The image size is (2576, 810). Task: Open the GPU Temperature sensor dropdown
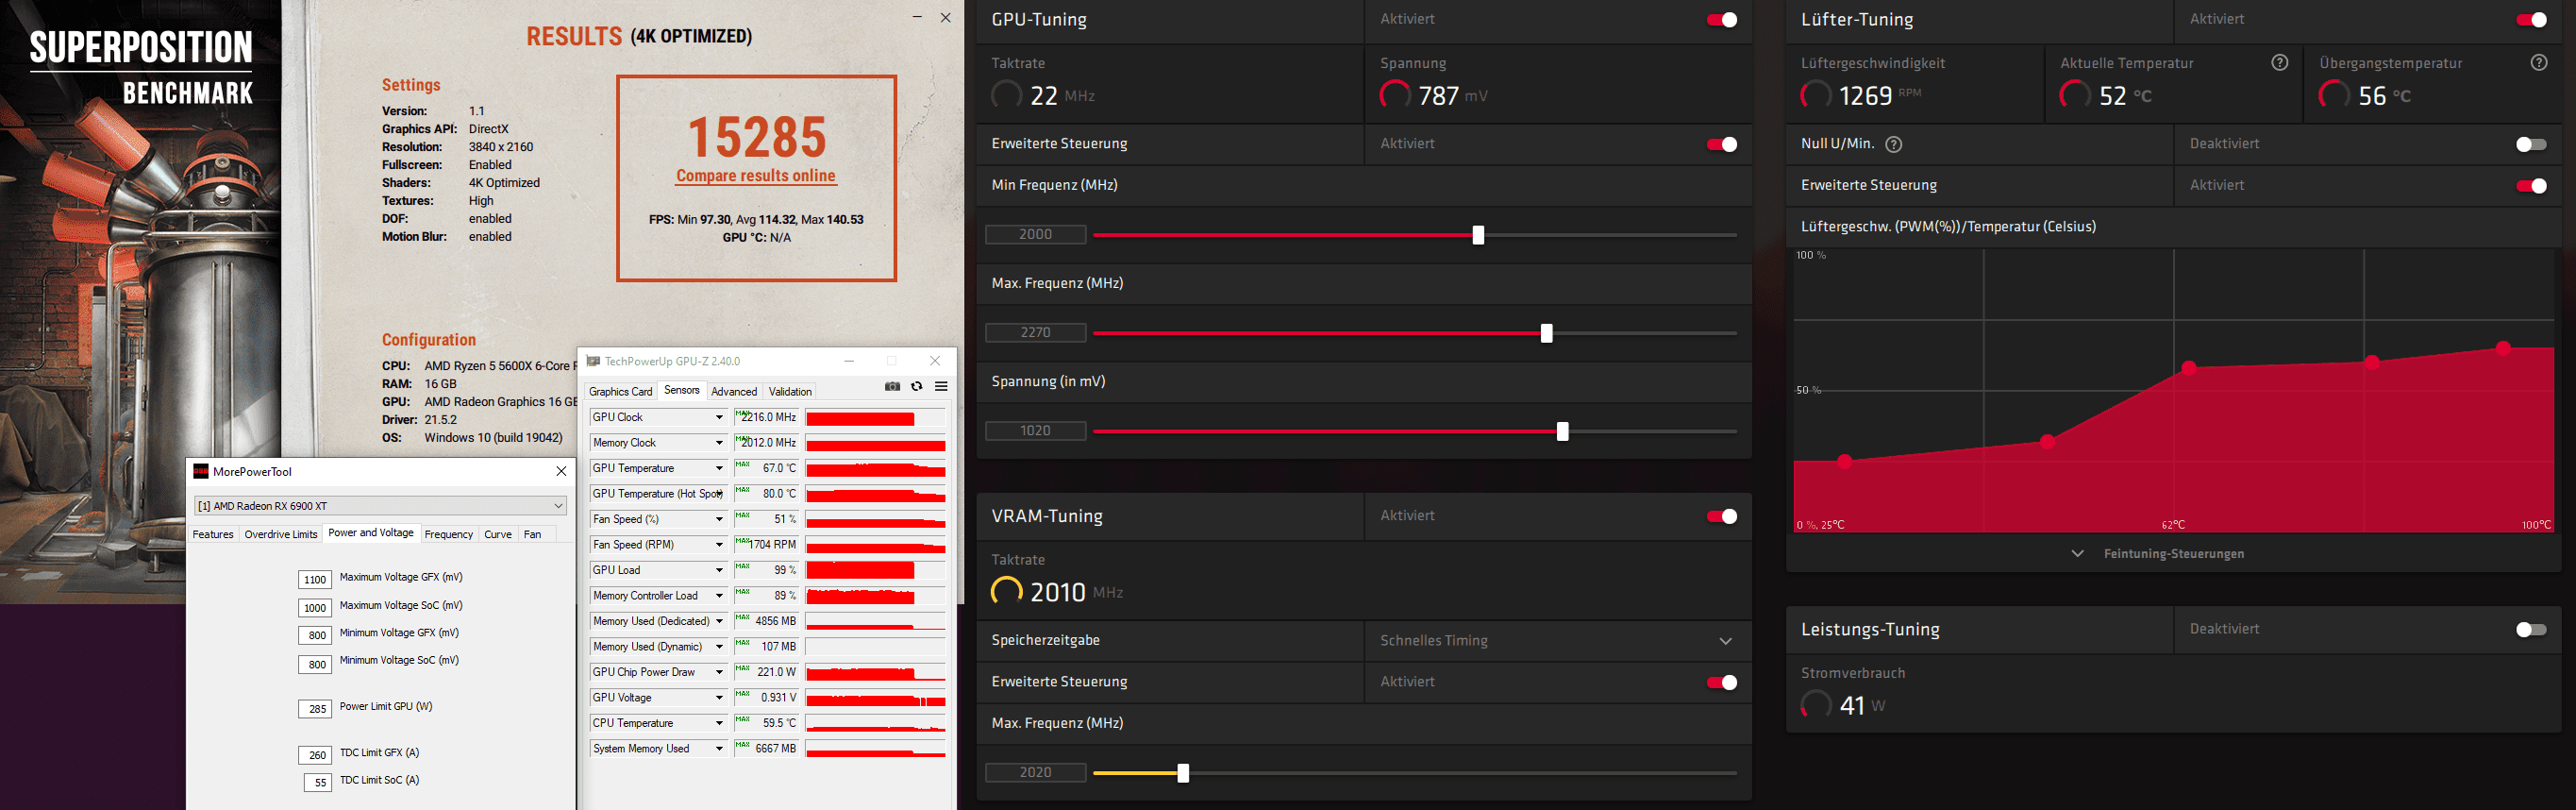click(x=718, y=468)
